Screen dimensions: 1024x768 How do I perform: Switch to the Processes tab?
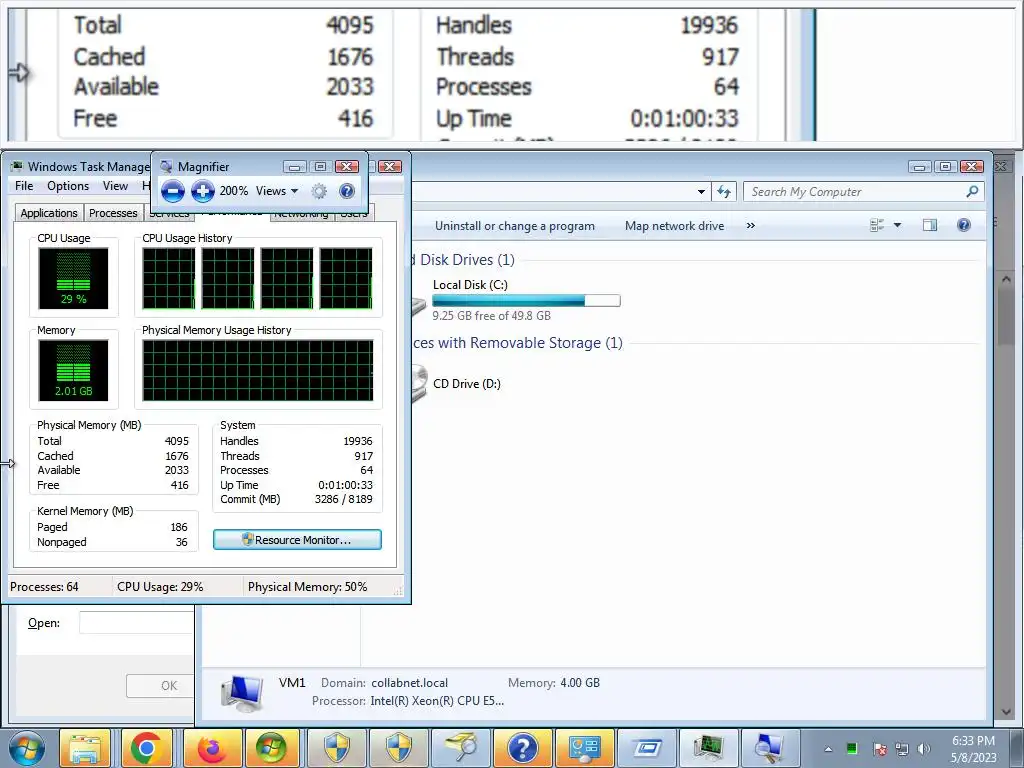coord(113,213)
